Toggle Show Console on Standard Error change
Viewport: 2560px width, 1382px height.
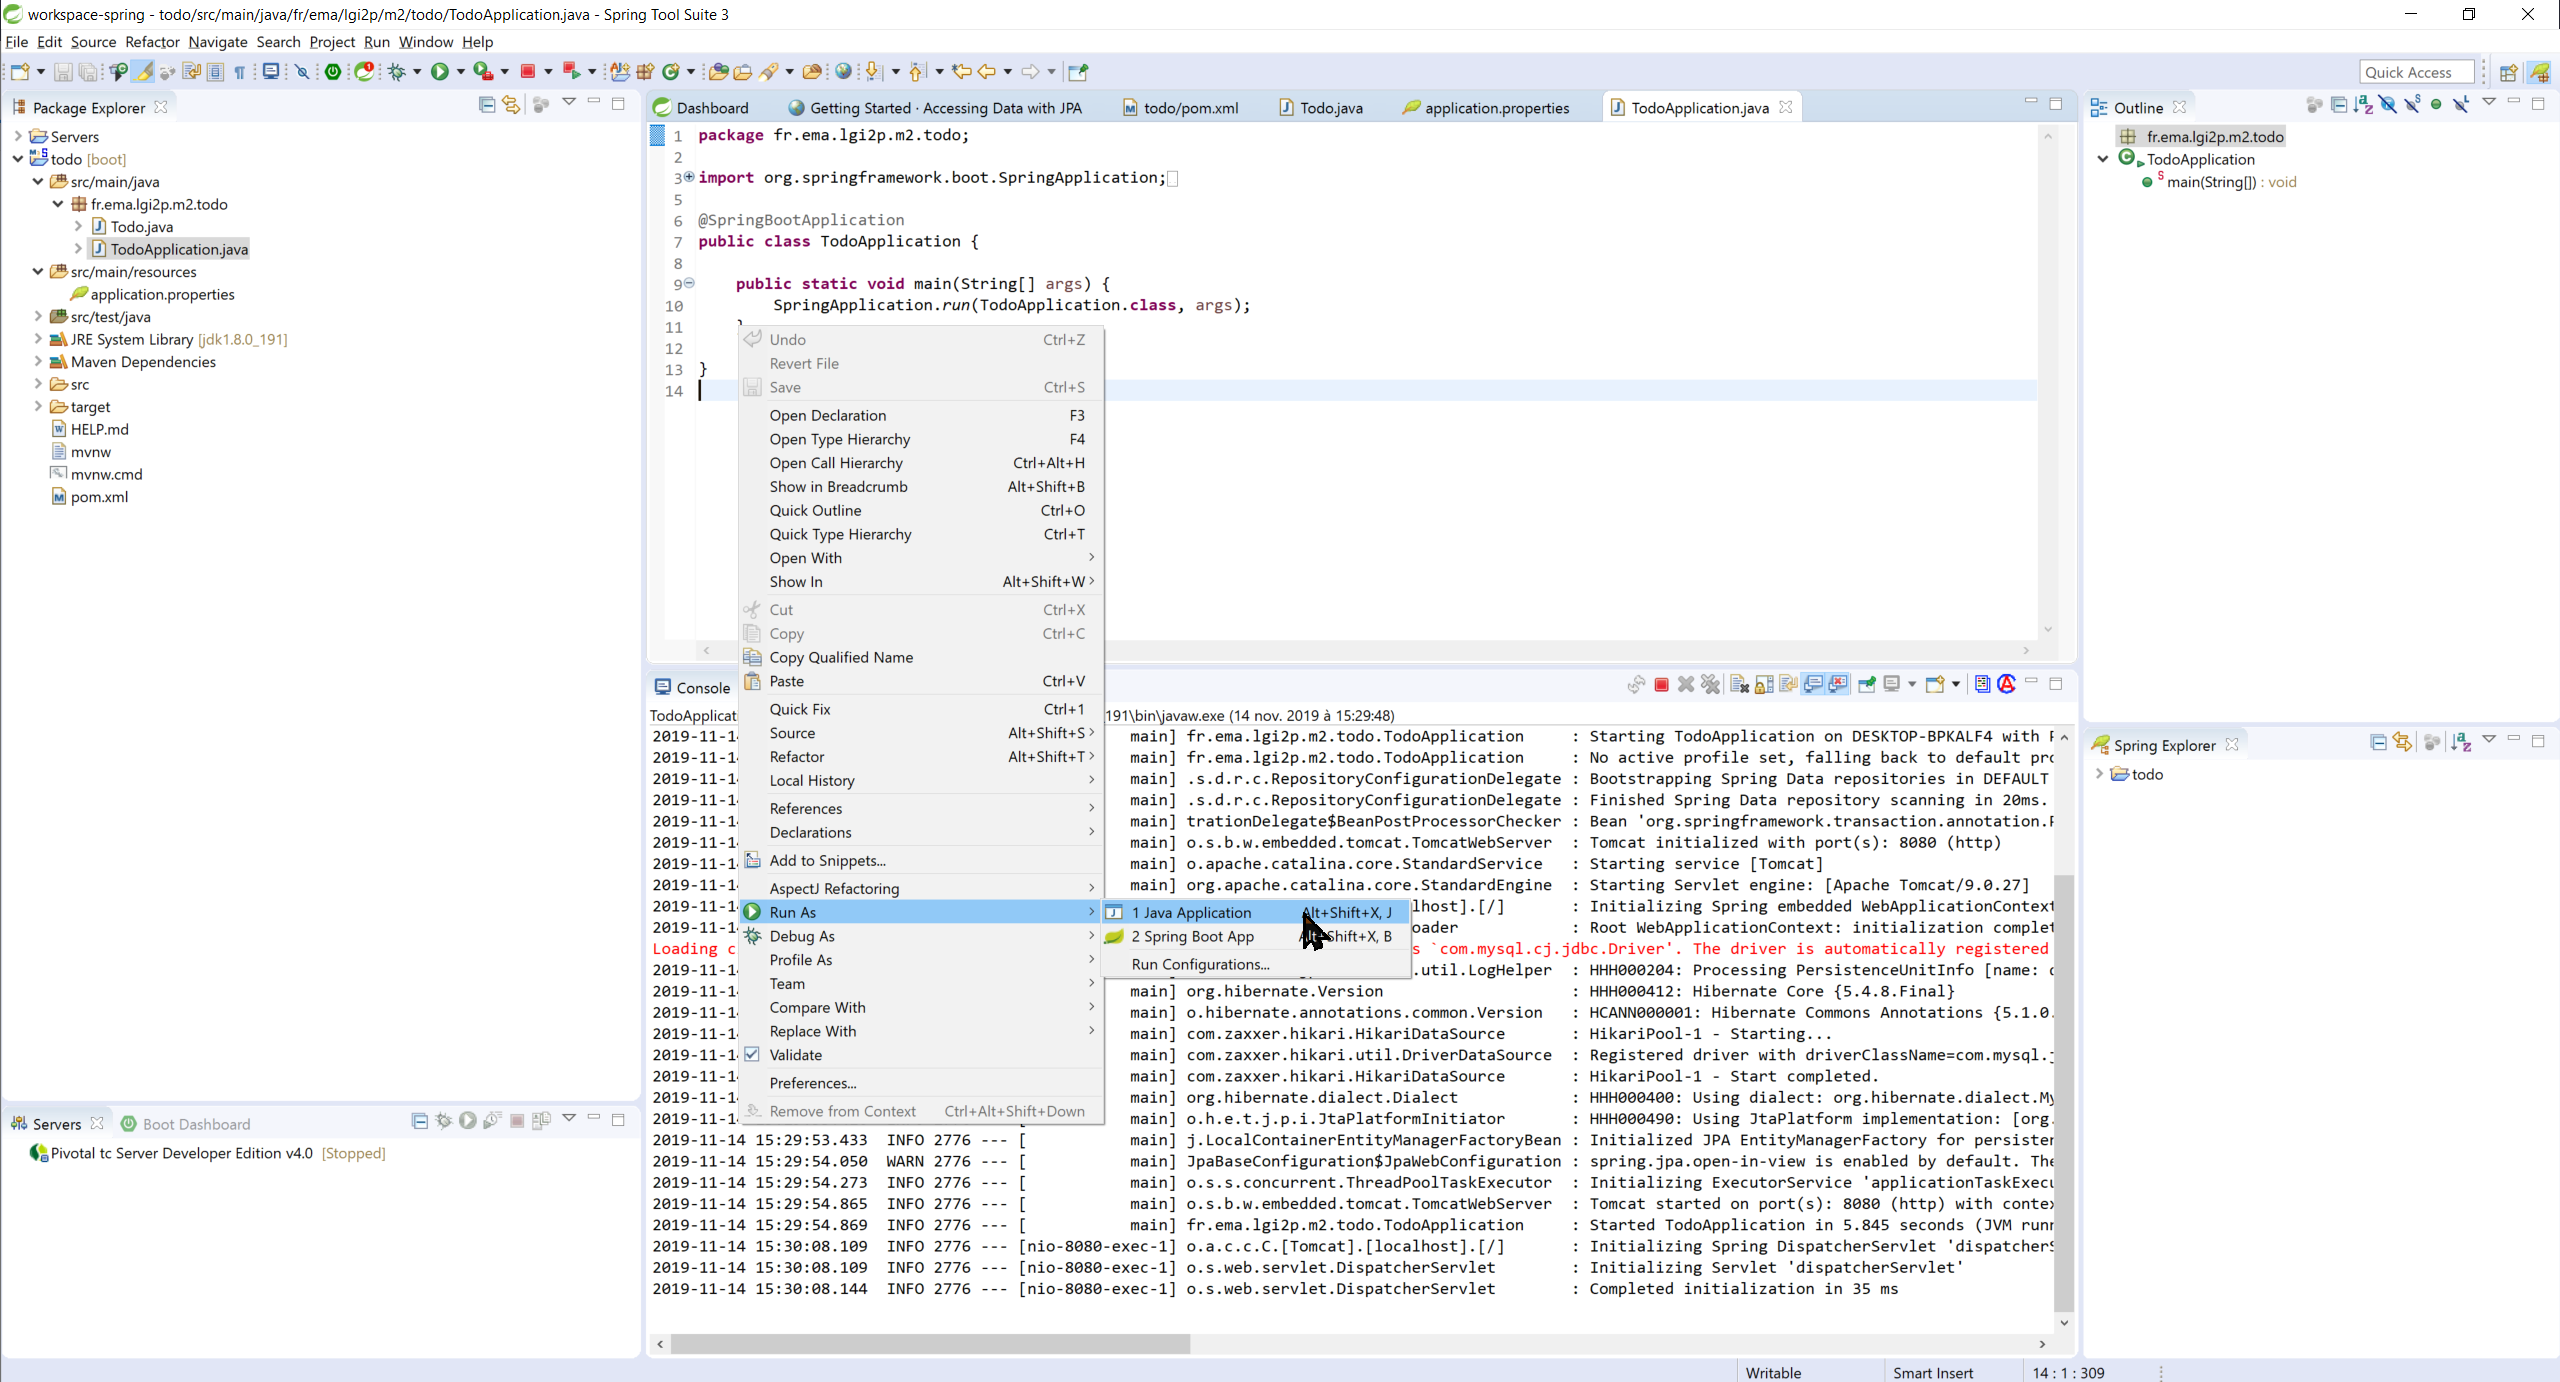click(x=1838, y=685)
